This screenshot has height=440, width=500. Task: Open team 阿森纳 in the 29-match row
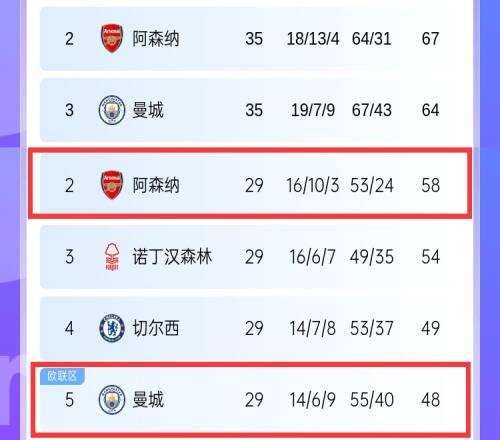156,185
